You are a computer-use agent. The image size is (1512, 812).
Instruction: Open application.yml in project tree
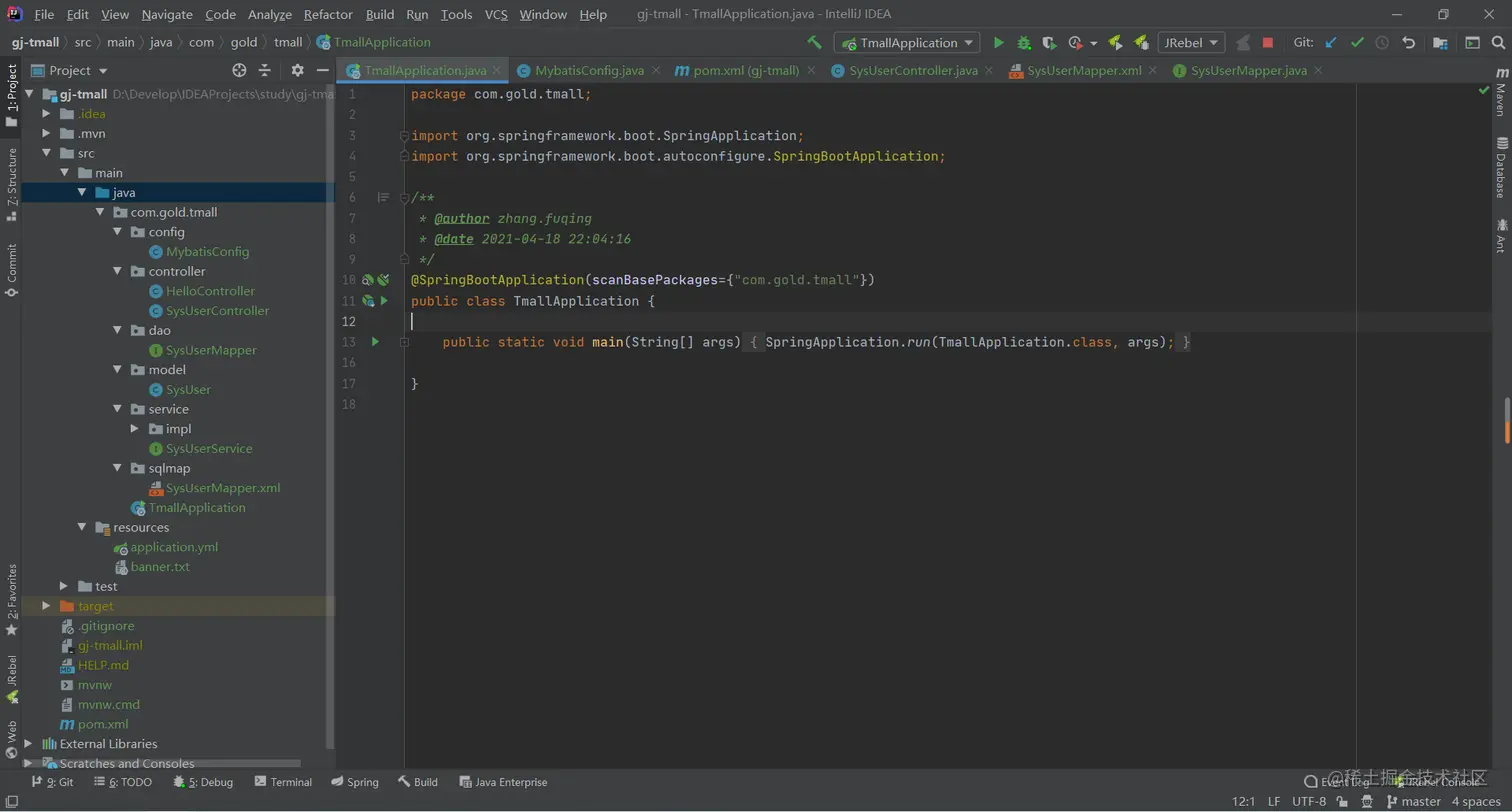click(x=174, y=547)
